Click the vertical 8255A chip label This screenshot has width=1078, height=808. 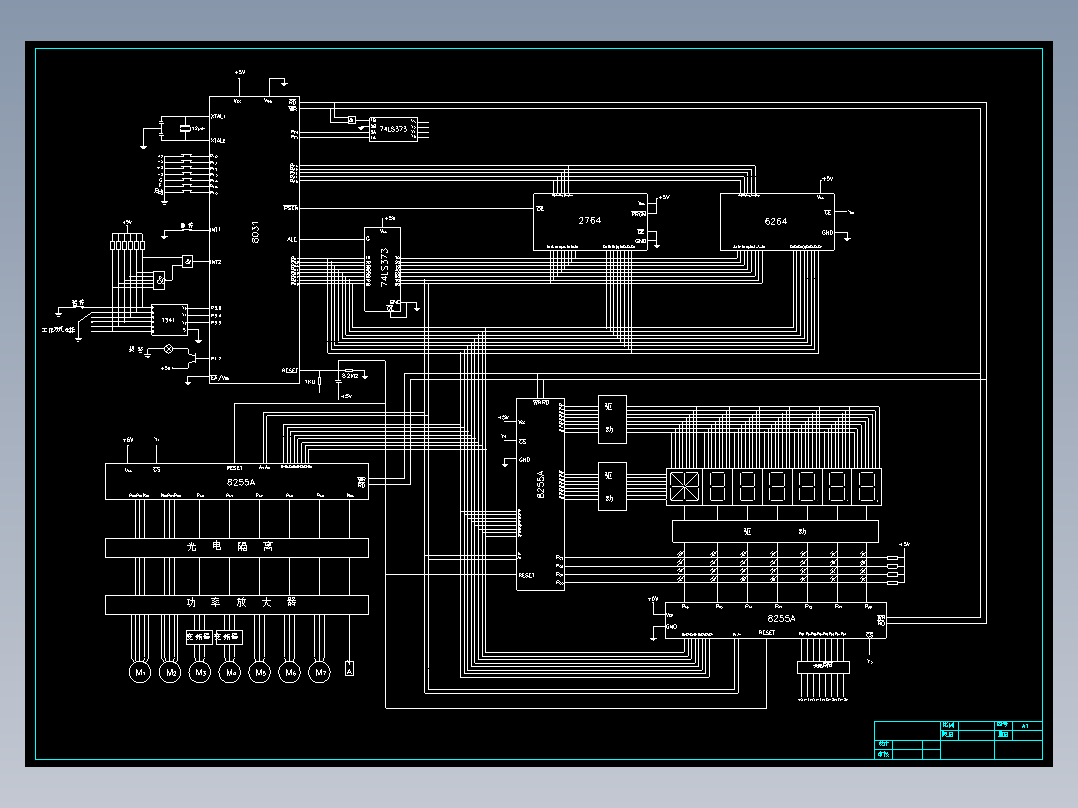[540, 484]
